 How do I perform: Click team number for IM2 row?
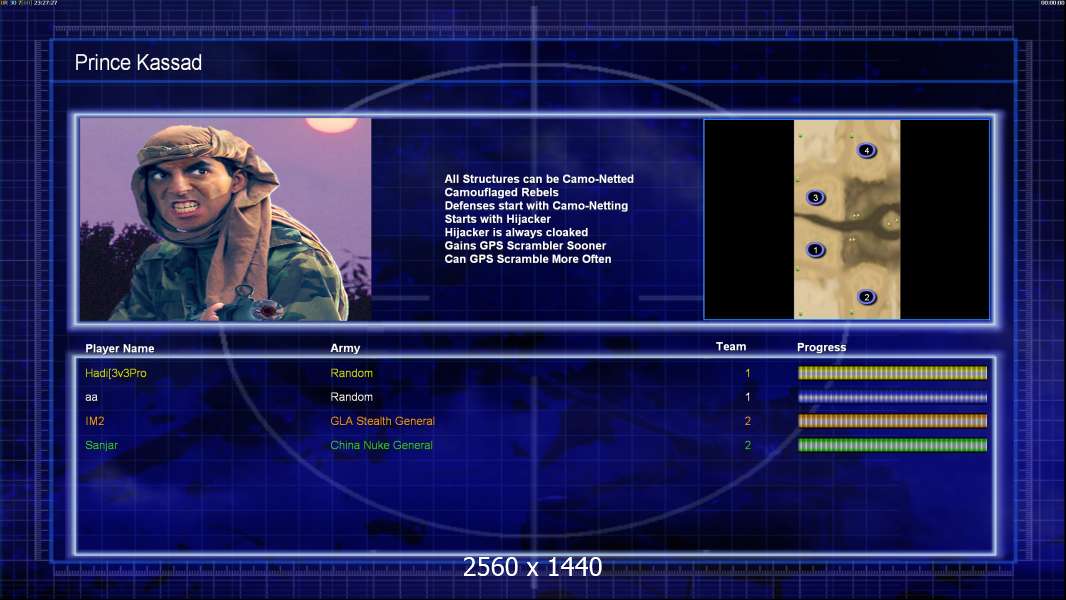click(748, 421)
